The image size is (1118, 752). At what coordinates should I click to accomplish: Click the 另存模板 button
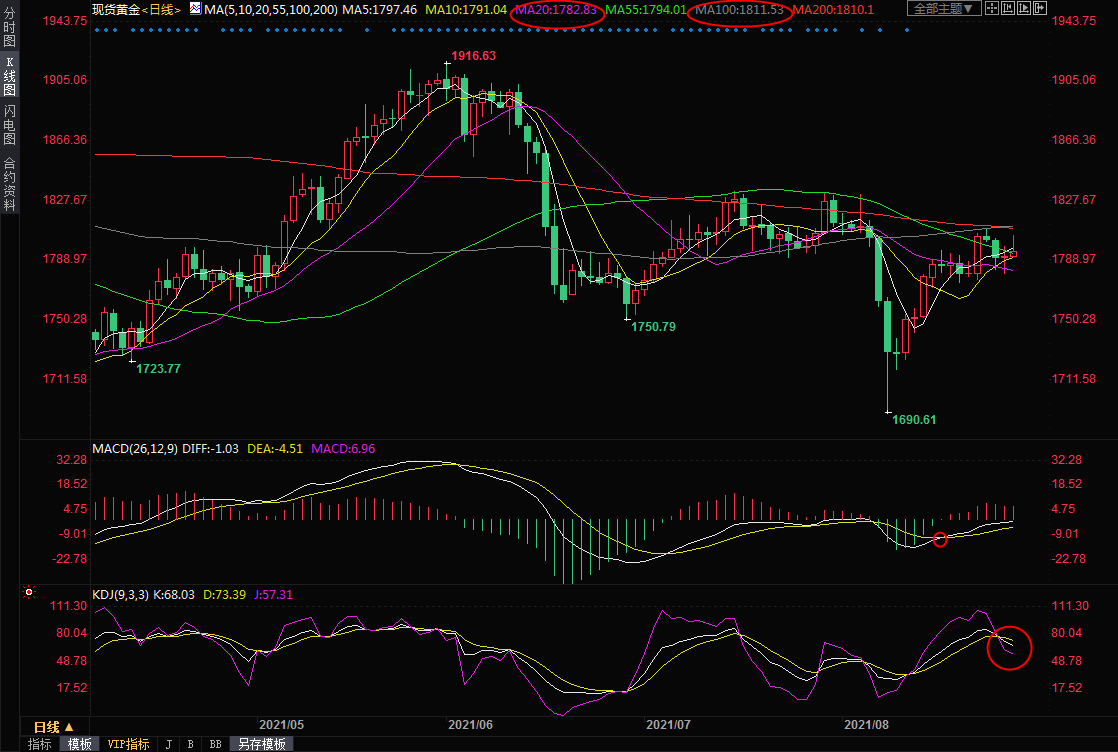pyautogui.click(x=260, y=744)
